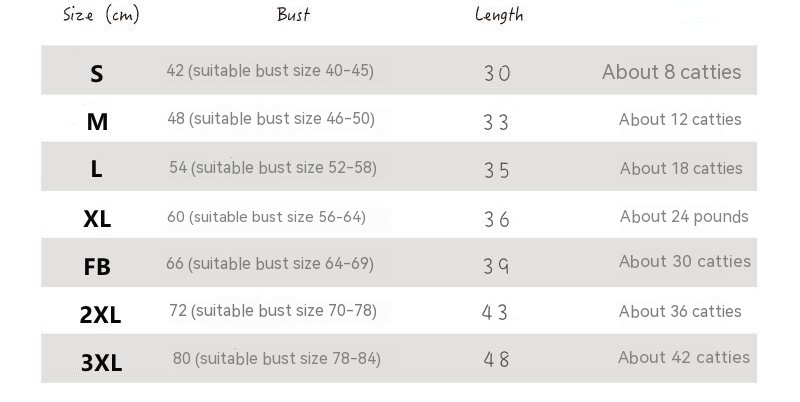Click bust text '42 (suitable bust size 40-45)'
800x402 pixels.
click(x=270, y=71)
